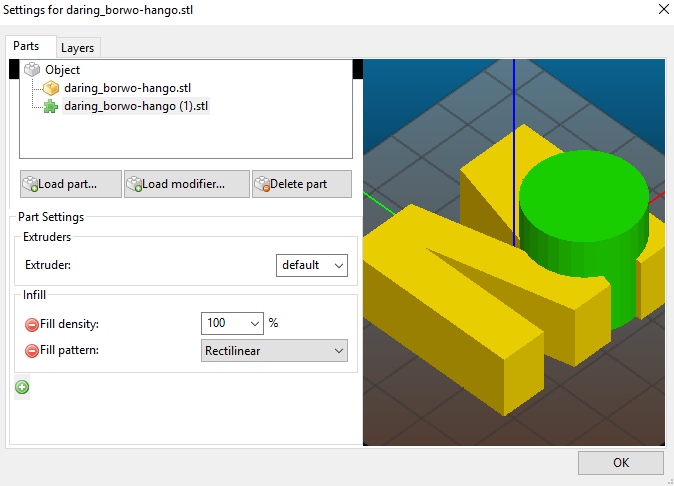Click the yellow part icon for daring_borwo-hango.stl
The width and height of the screenshot is (674, 486).
[51, 88]
